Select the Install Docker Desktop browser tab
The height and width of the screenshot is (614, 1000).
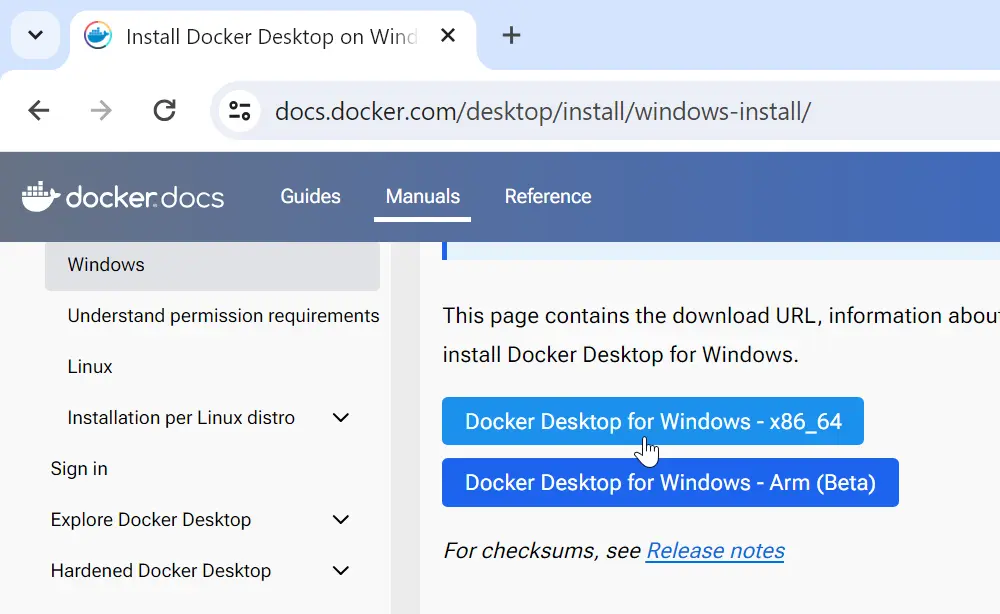(273, 36)
